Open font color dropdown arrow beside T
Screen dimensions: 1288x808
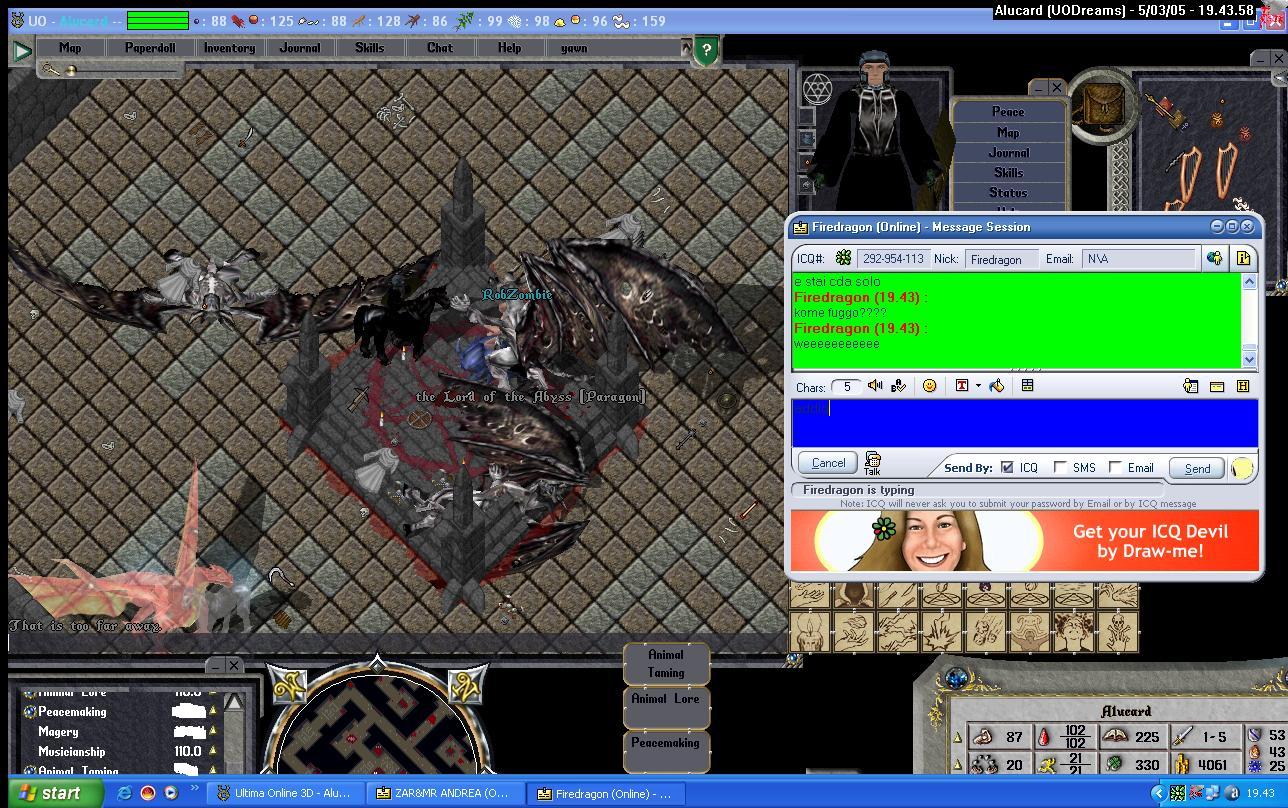[x=977, y=386]
